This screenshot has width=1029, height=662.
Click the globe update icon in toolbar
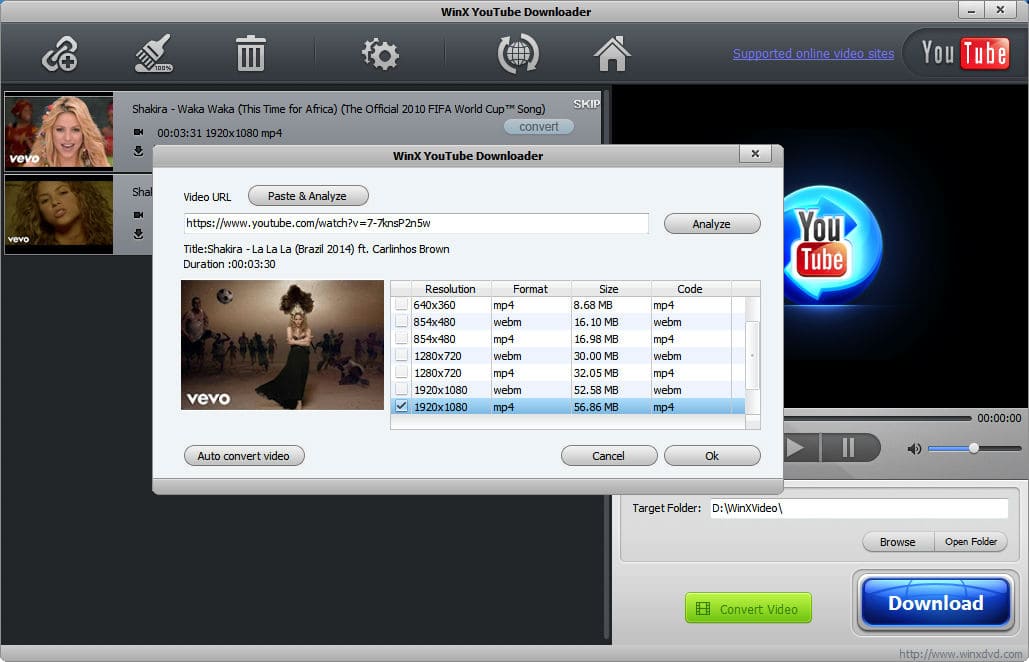pyautogui.click(x=518, y=54)
